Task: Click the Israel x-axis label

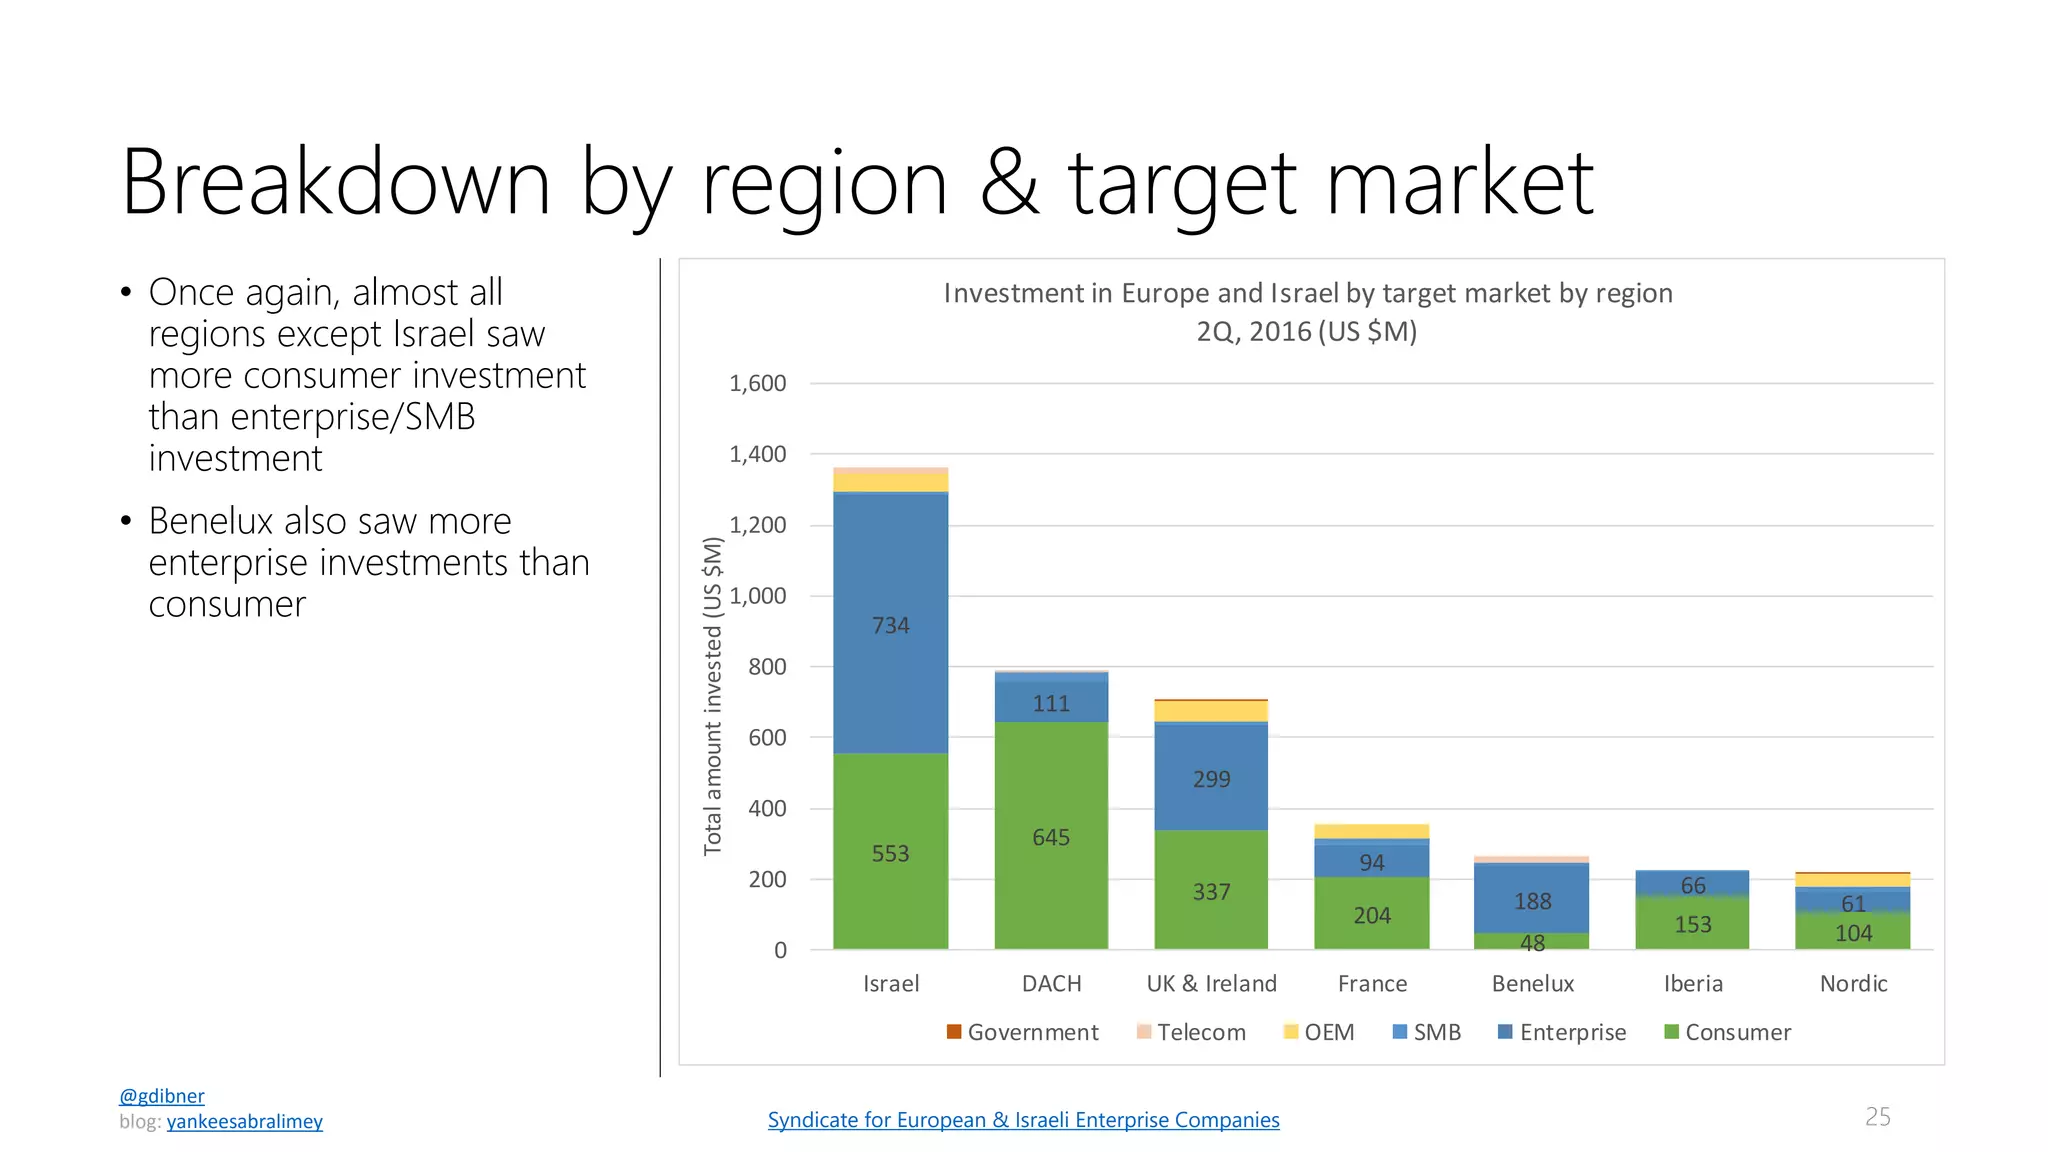Action: click(890, 983)
